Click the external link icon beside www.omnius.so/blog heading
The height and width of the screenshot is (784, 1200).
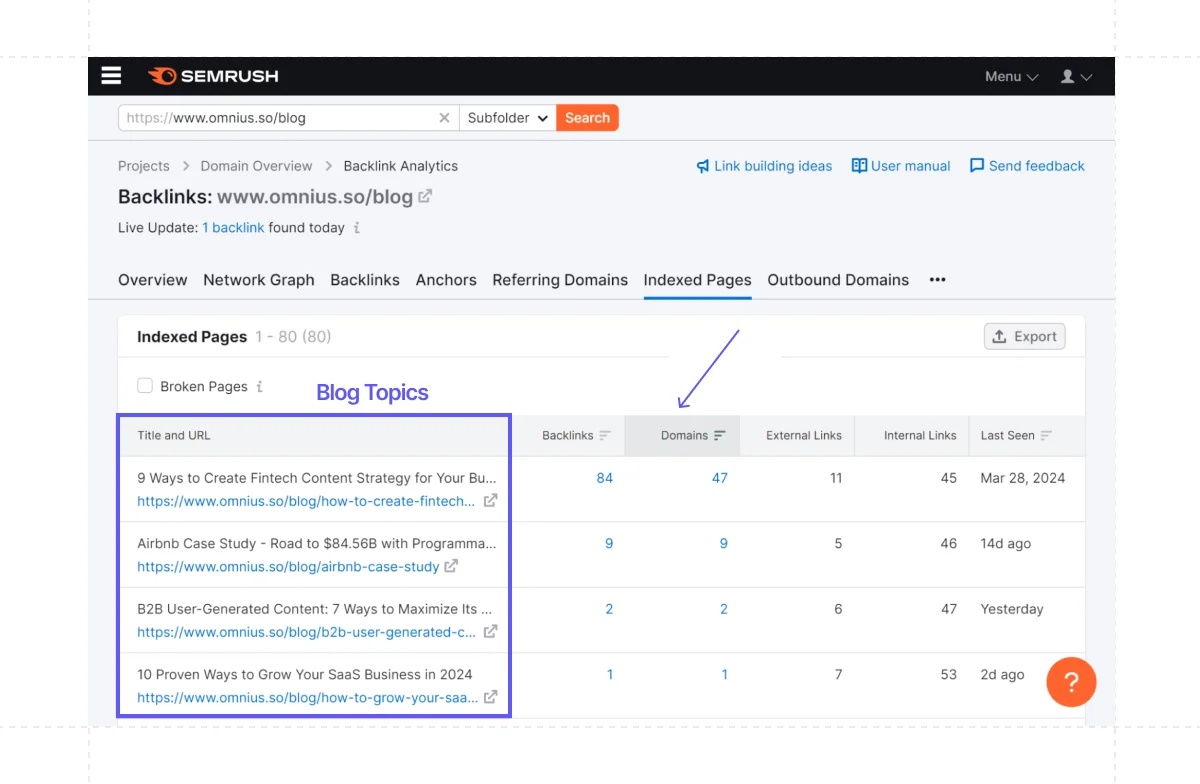tap(424, 196)
